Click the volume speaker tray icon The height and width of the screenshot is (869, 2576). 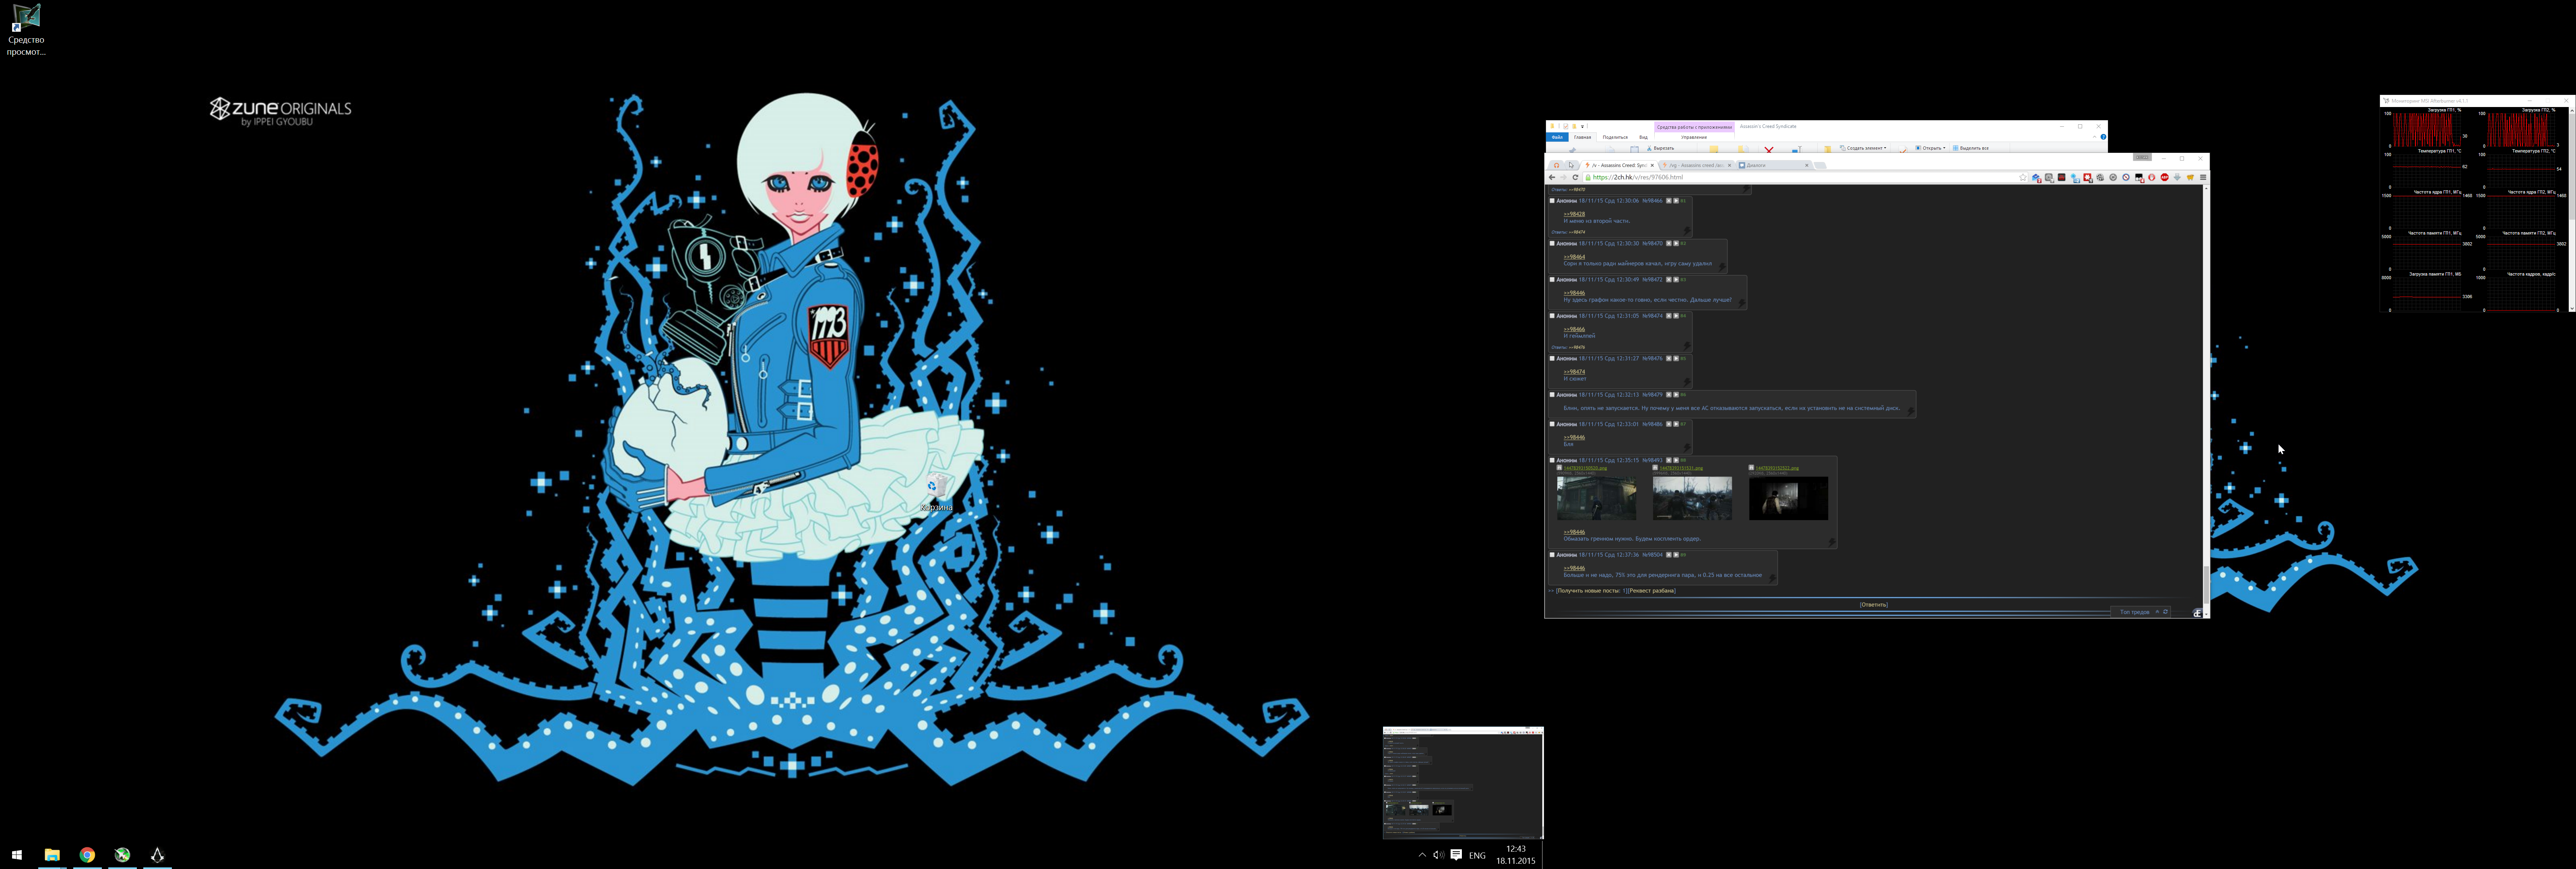coord(1438,855)
